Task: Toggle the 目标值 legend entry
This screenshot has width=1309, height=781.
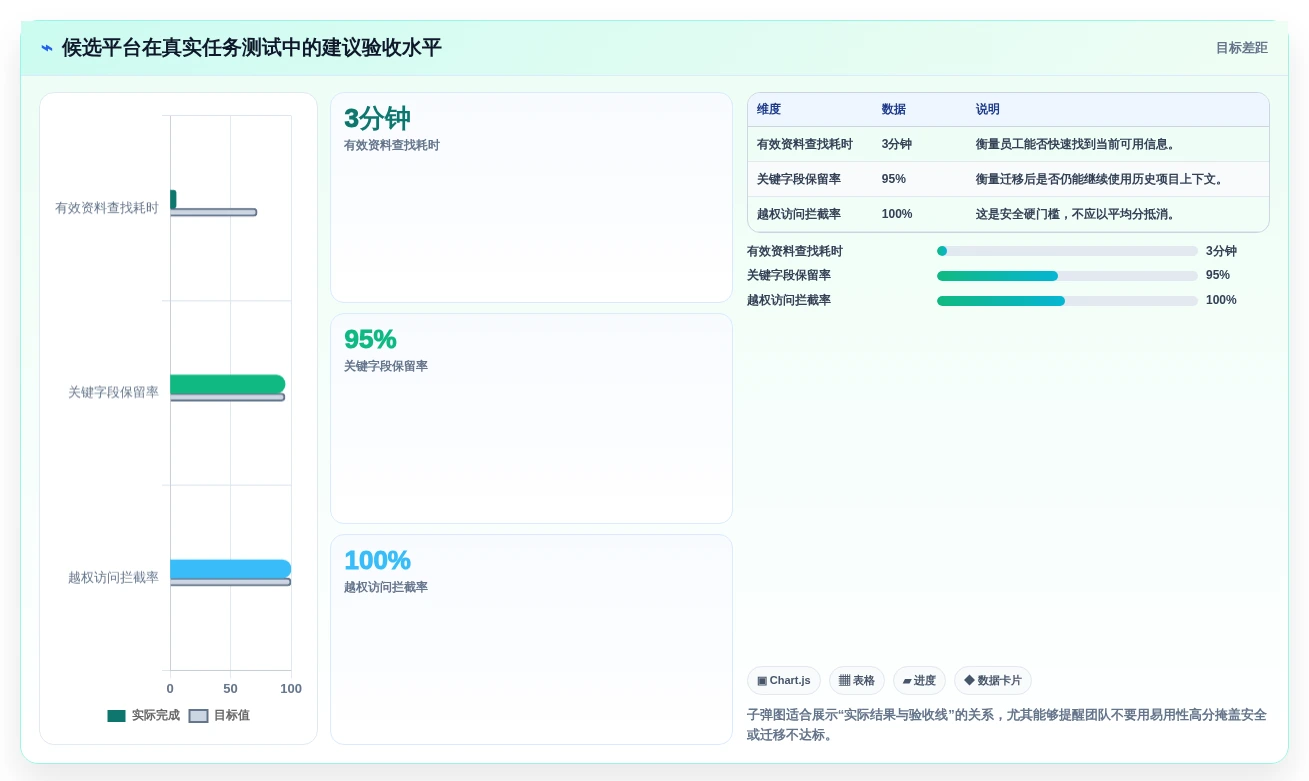Action: [219, 716]
